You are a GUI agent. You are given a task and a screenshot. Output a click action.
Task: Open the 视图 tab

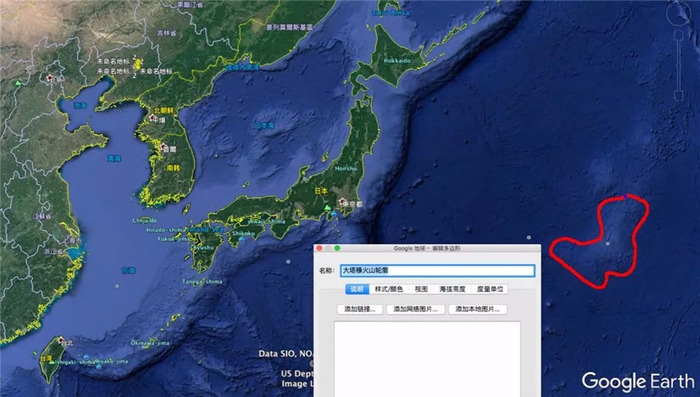(421, 289)
